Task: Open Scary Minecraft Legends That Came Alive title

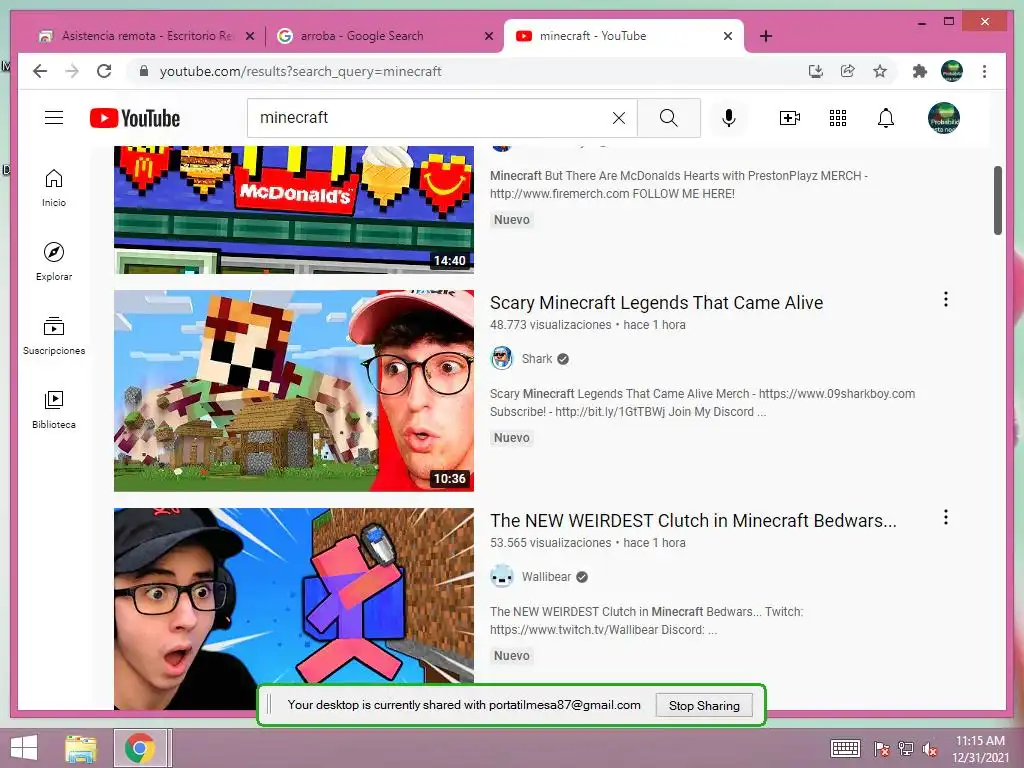Action: 656,302
